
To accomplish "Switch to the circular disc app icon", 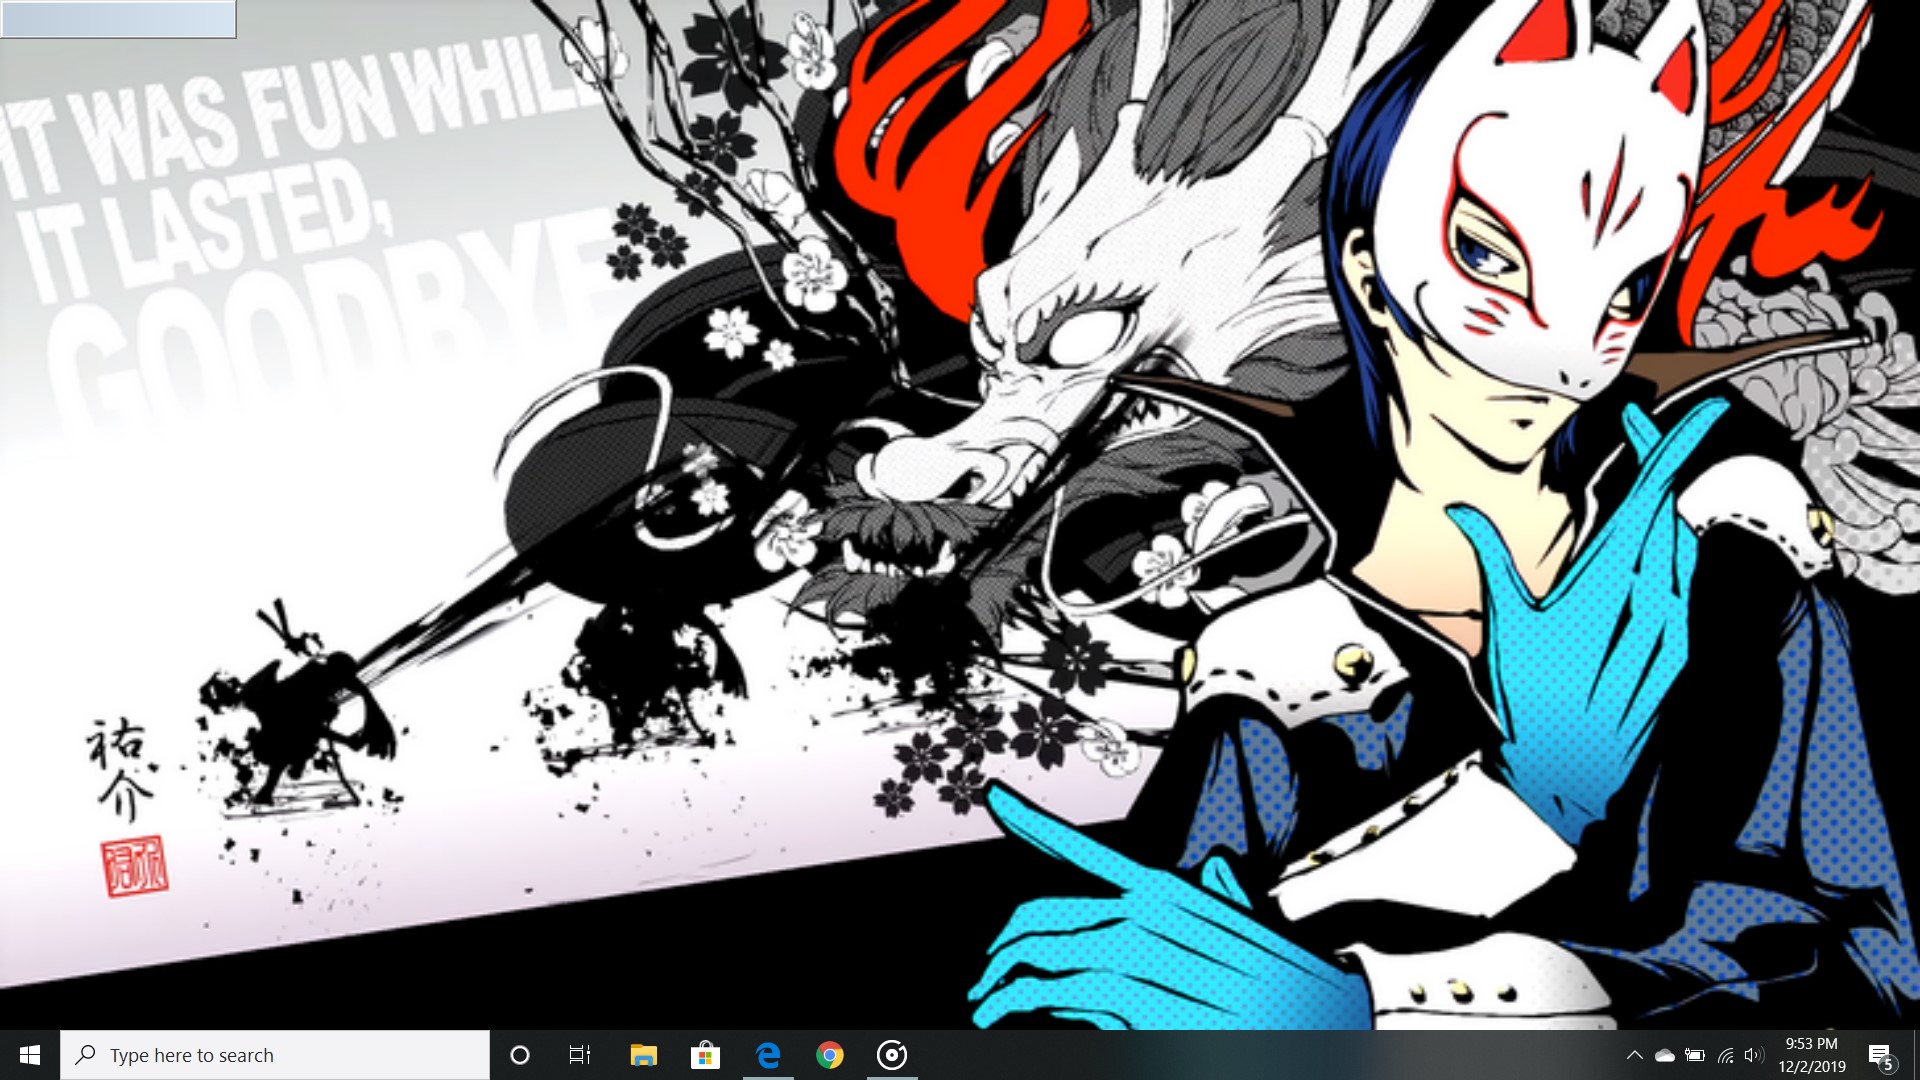I will [892, 1055].
